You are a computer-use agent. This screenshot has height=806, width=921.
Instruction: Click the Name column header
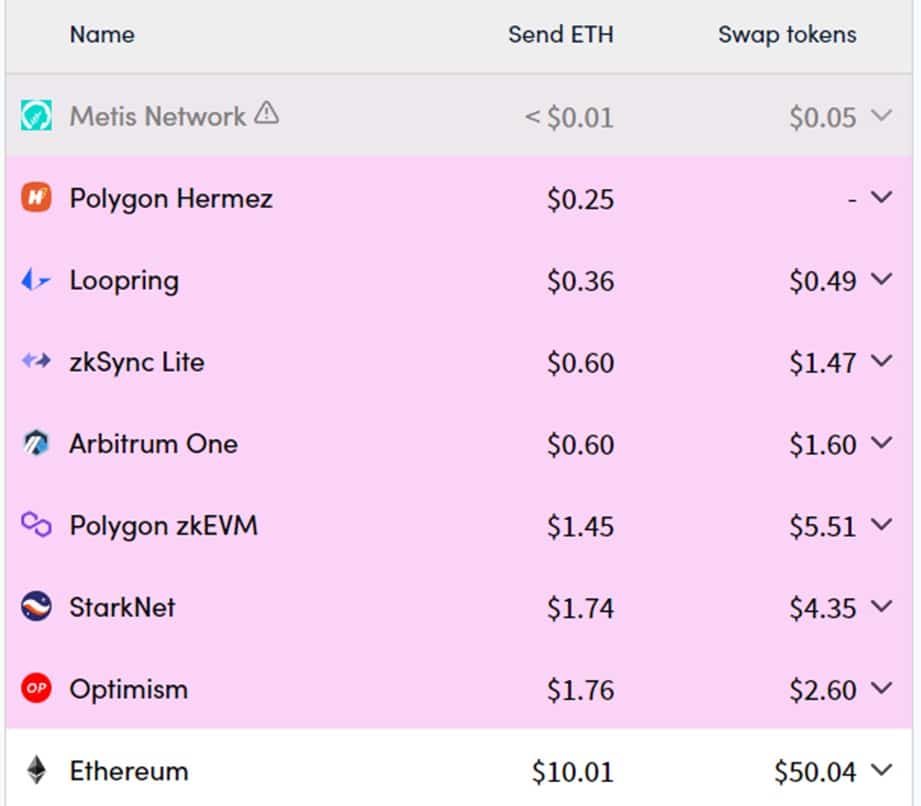click(x=102, y=35)
